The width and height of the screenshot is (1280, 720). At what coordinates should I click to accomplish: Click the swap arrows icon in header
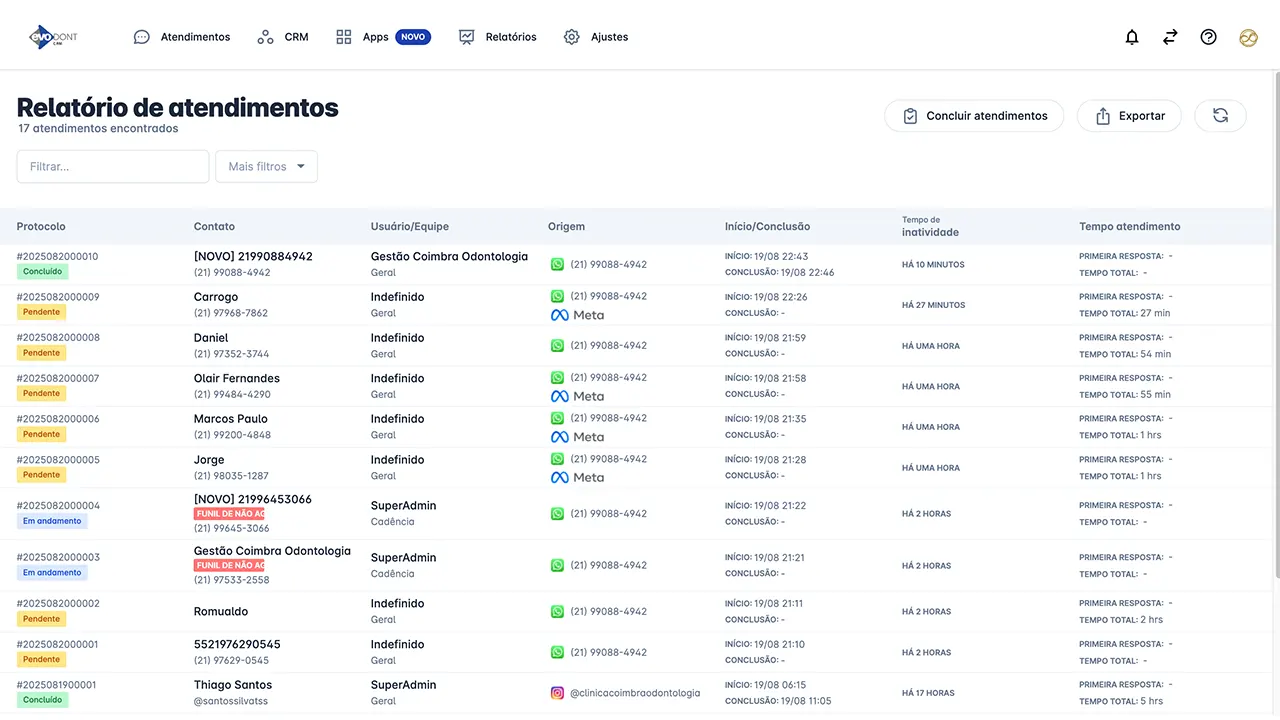pyautogui.click(x=1170, y=37)
